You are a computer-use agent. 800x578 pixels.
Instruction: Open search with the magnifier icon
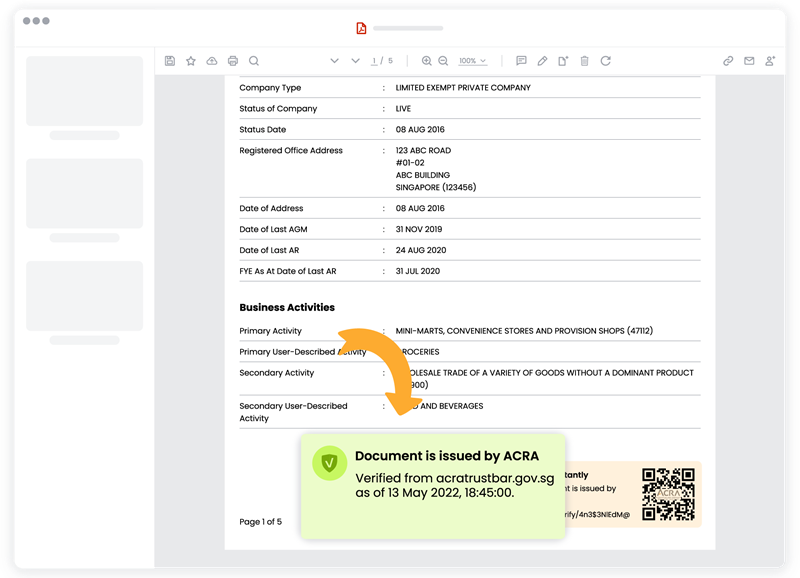[x=254, y=61]
